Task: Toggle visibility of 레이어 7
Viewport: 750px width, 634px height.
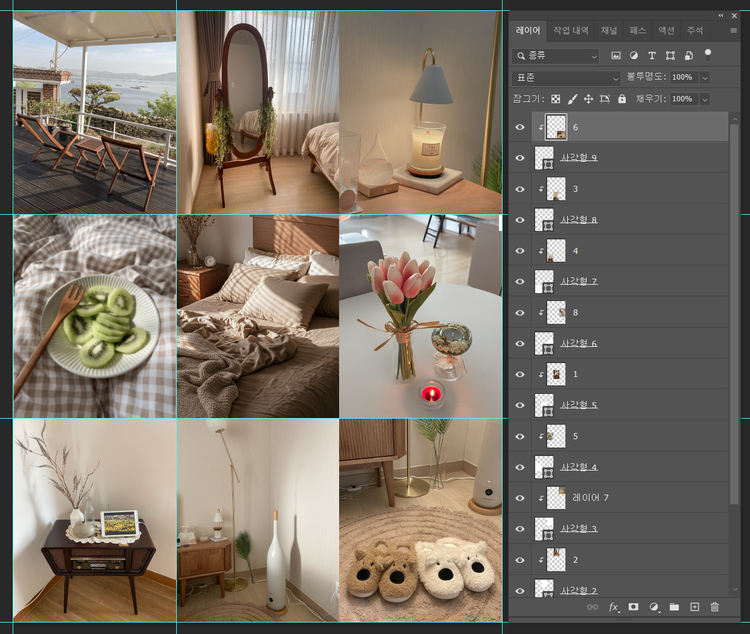Action: [x=520, y=498]
